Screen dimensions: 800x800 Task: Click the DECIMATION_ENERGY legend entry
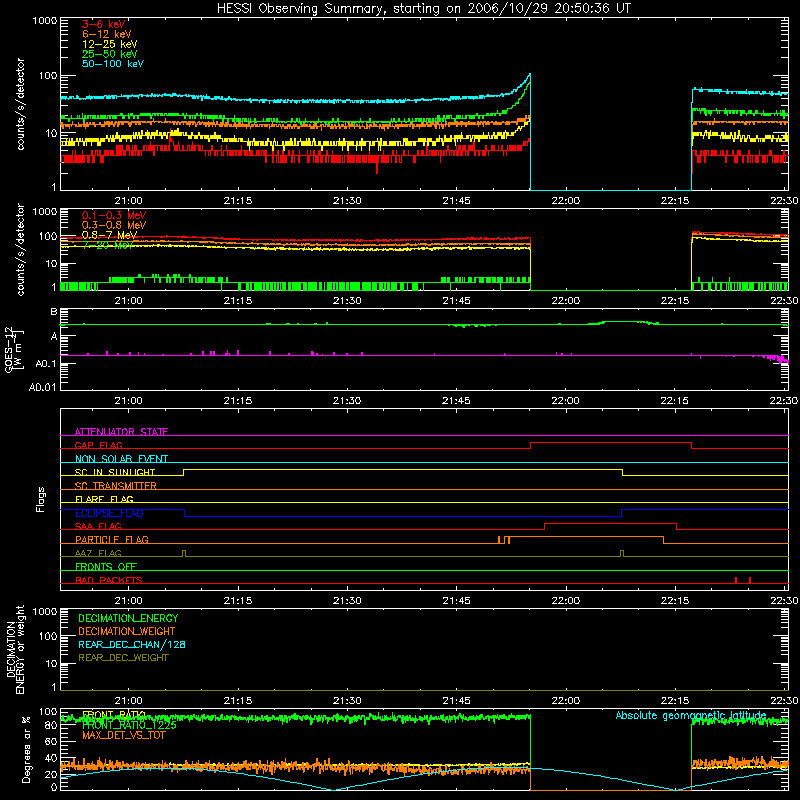128,618
